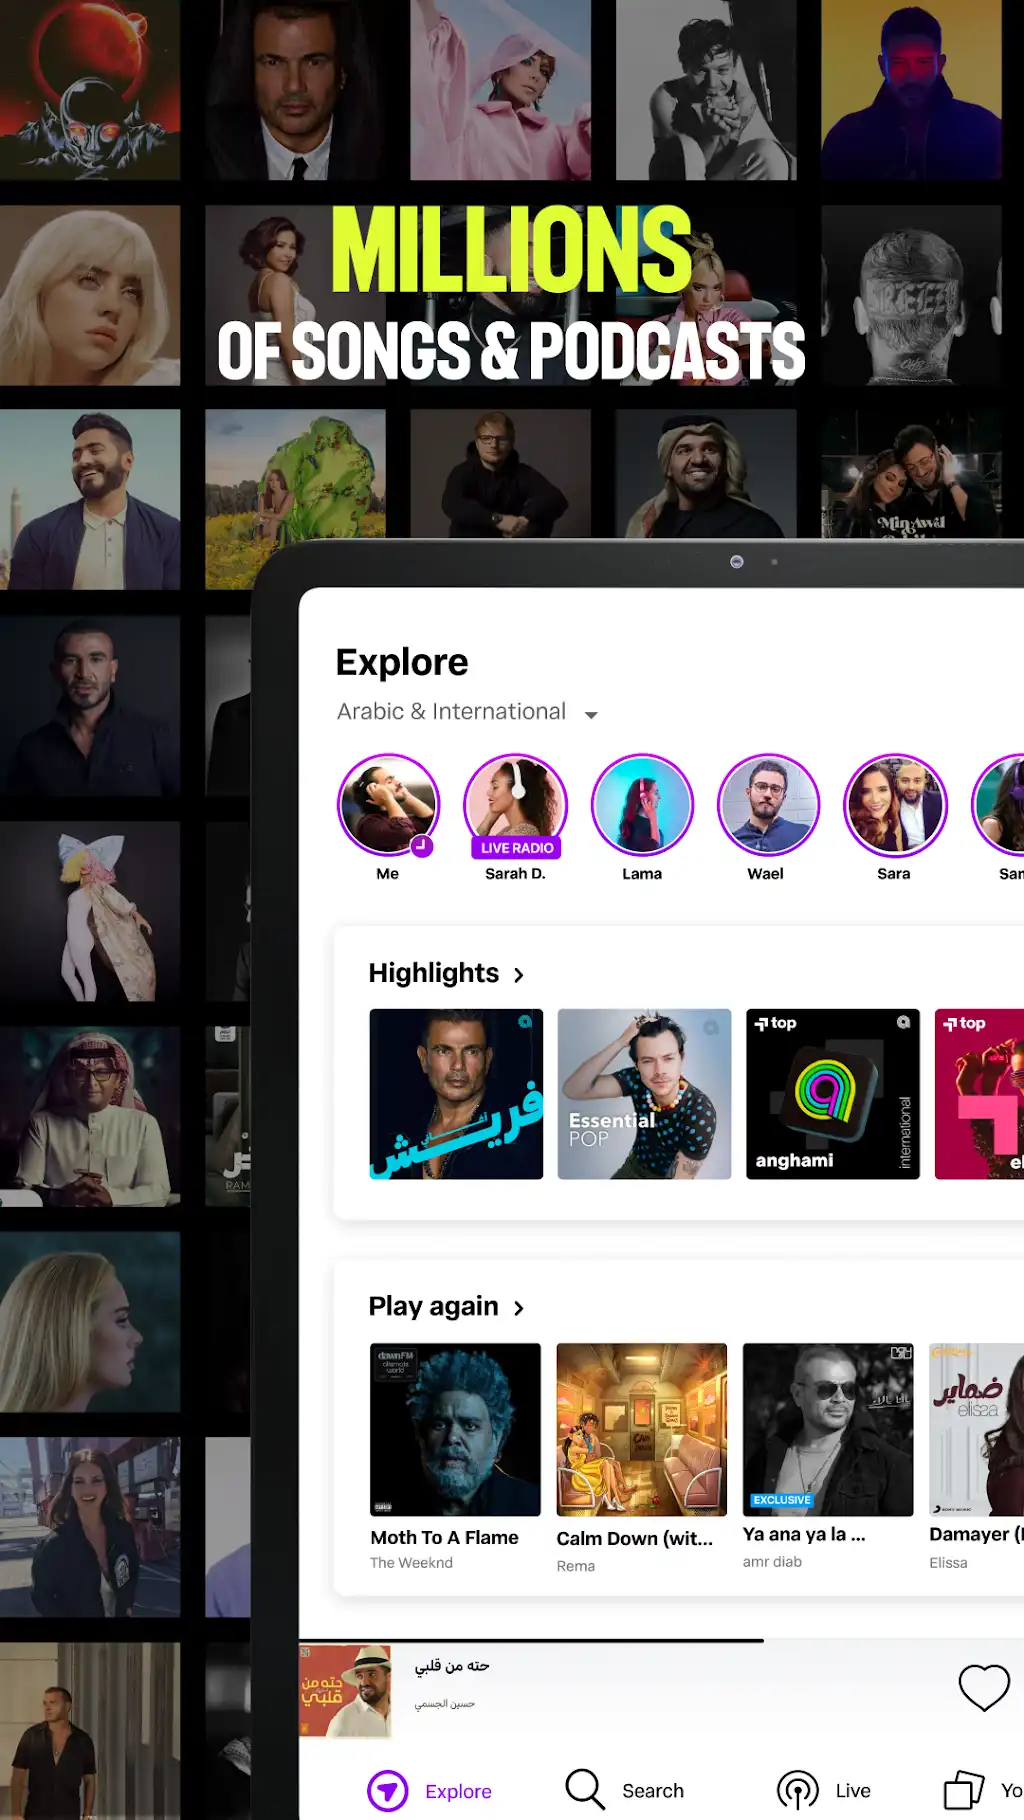This screenshot has width=1024, height=1820.
Task: Open the Play again heading
Action: coord(433,1306)
